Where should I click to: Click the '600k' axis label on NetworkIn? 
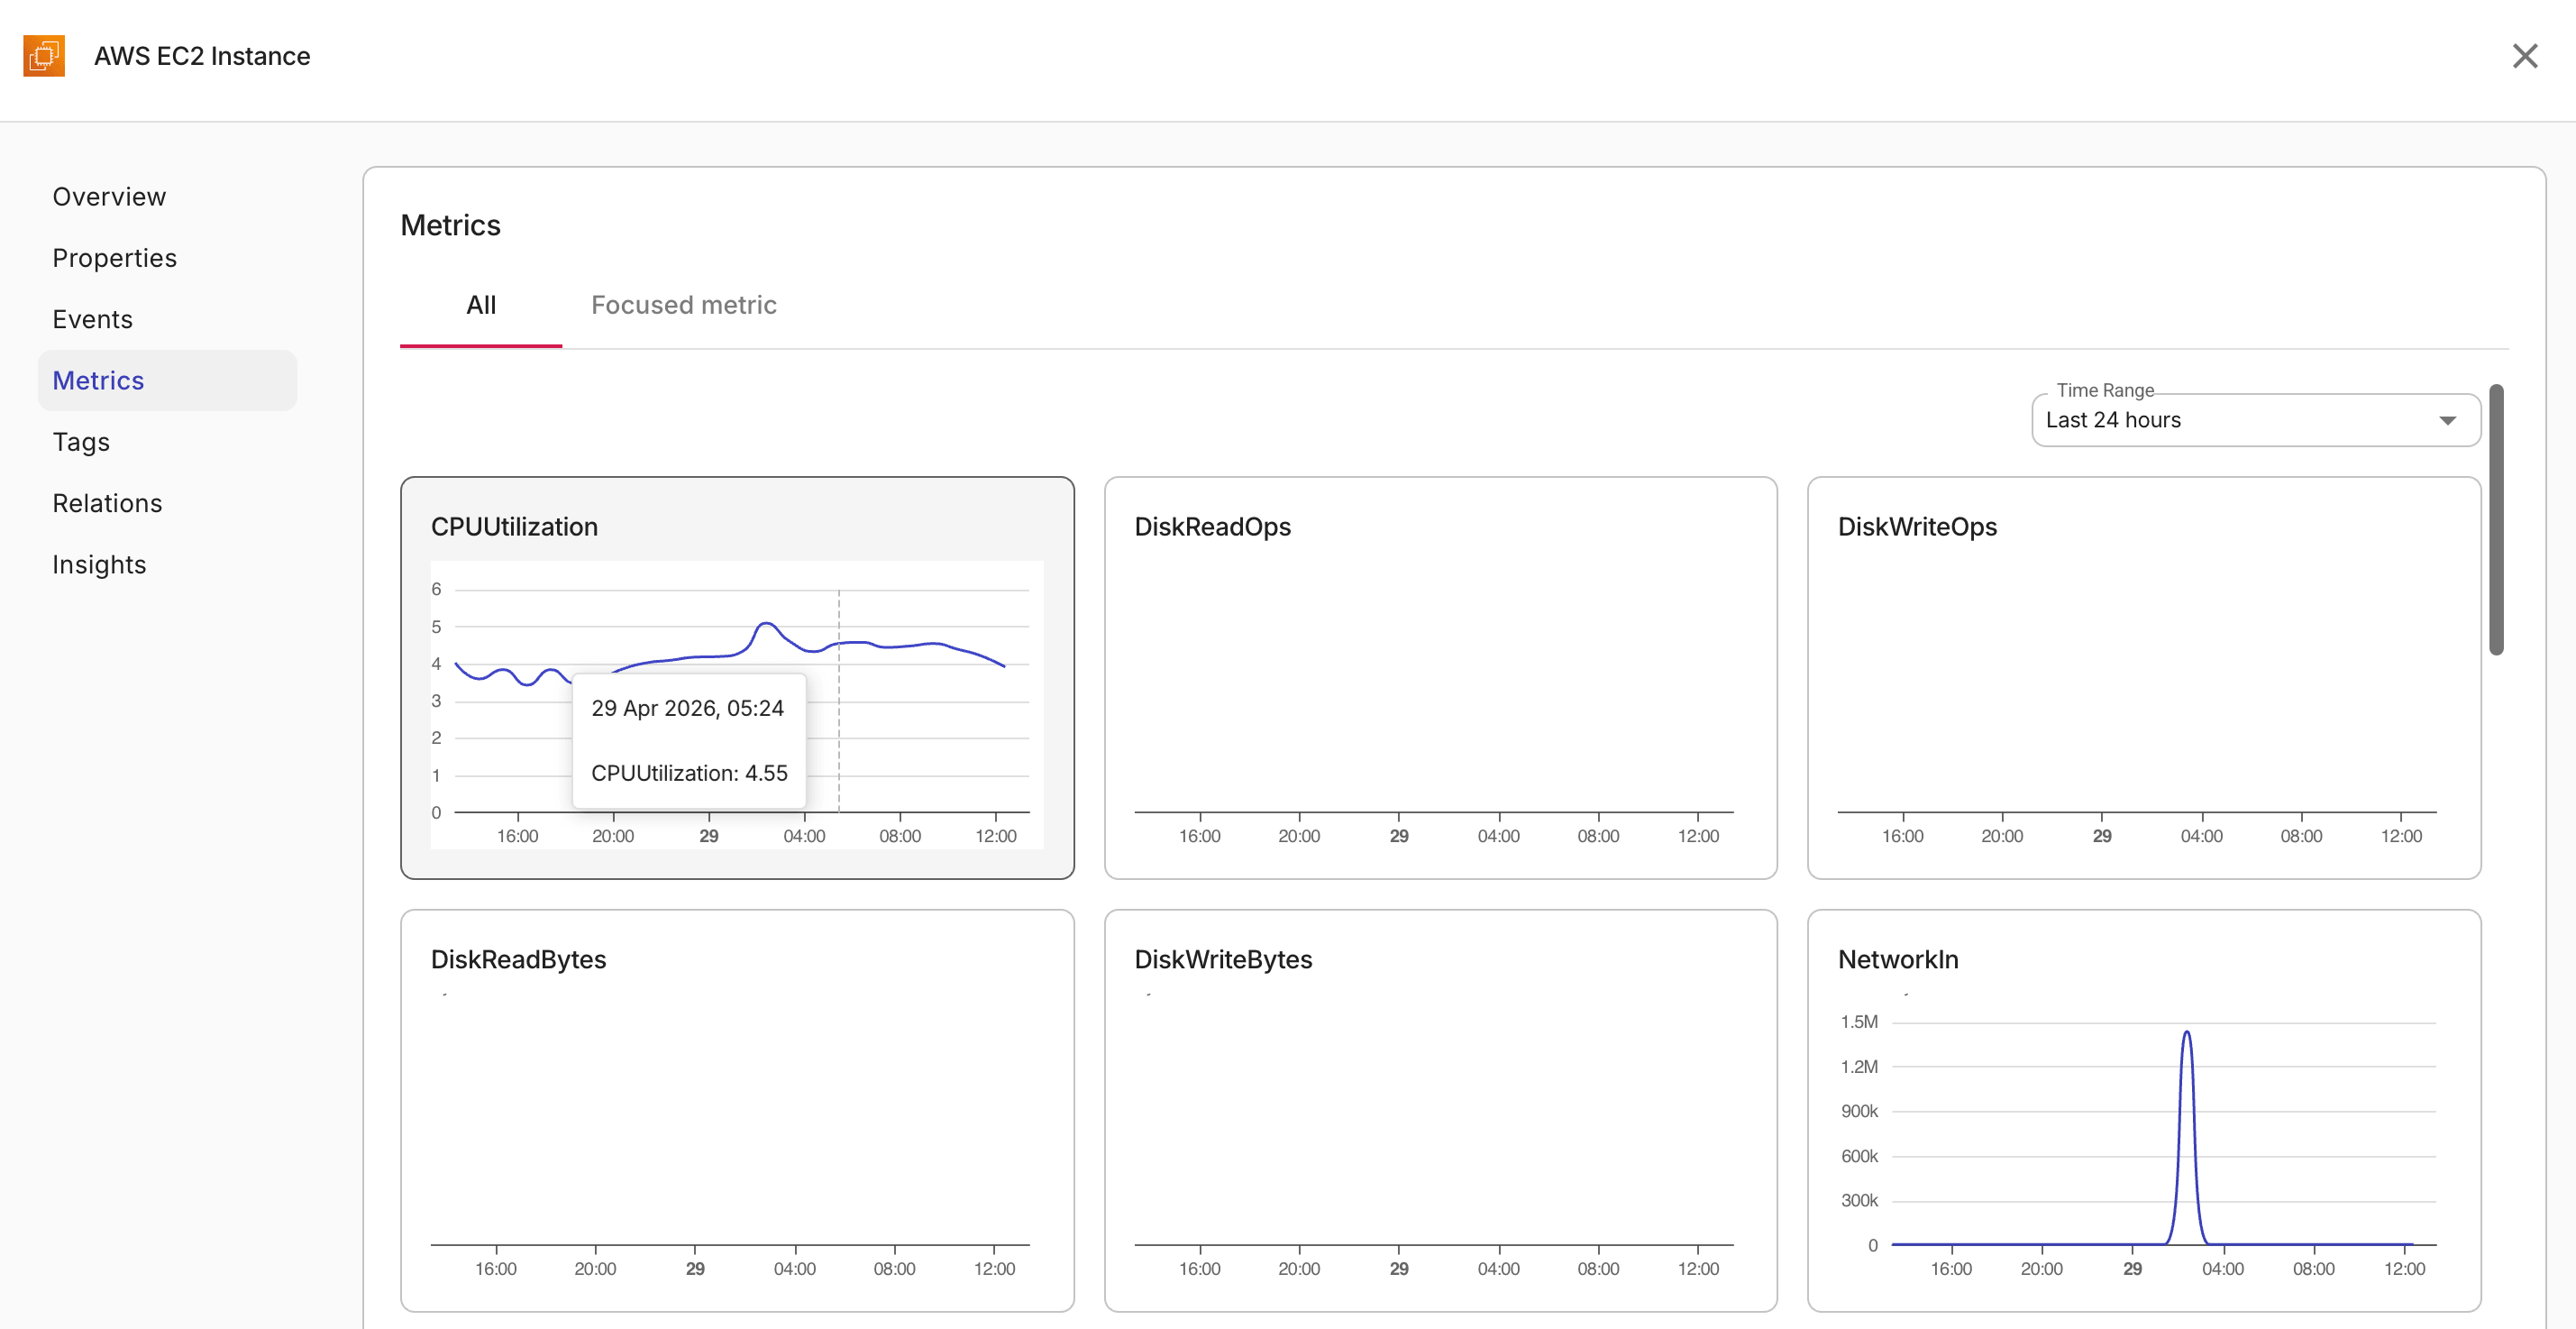(x=1859, y=1156)
